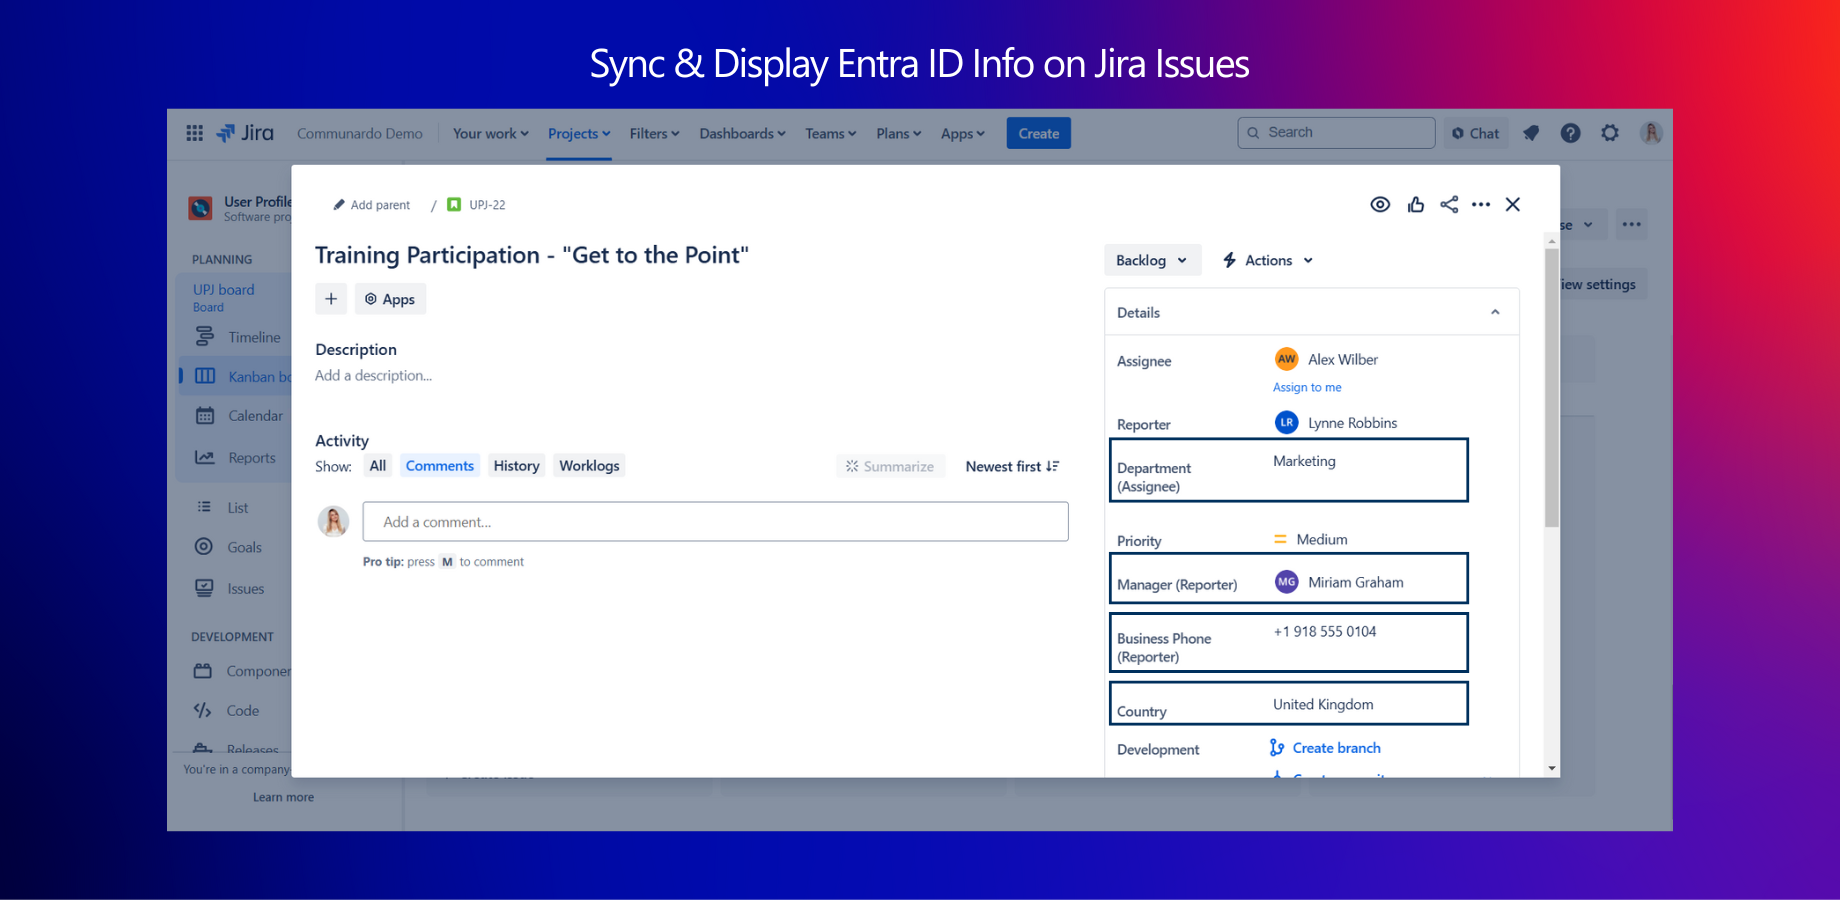
Task: Click the Add parent pencil link
Action: [372, 205]
